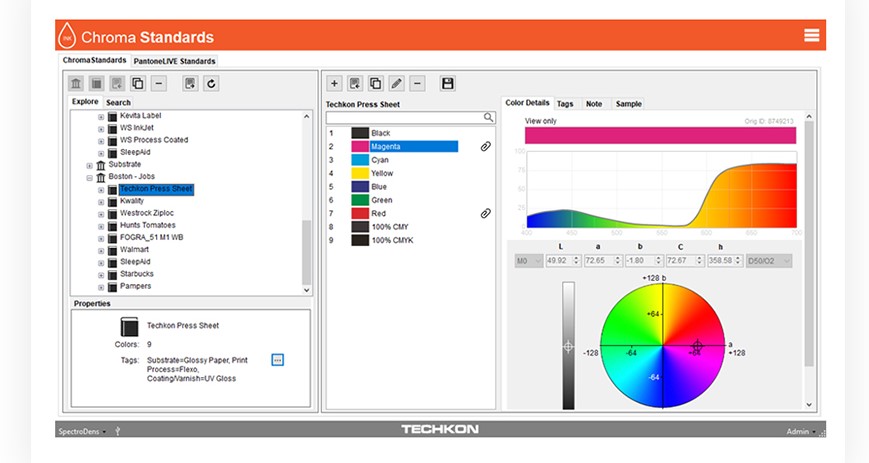The height and width of the screenshot is (463, 869).
Task: Click the h value stepper arrows
Action: 738,261
